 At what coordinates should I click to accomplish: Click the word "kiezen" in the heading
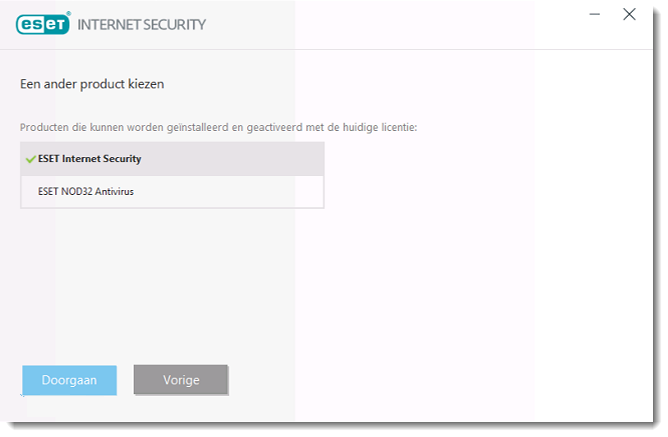[x=146, y=84]
